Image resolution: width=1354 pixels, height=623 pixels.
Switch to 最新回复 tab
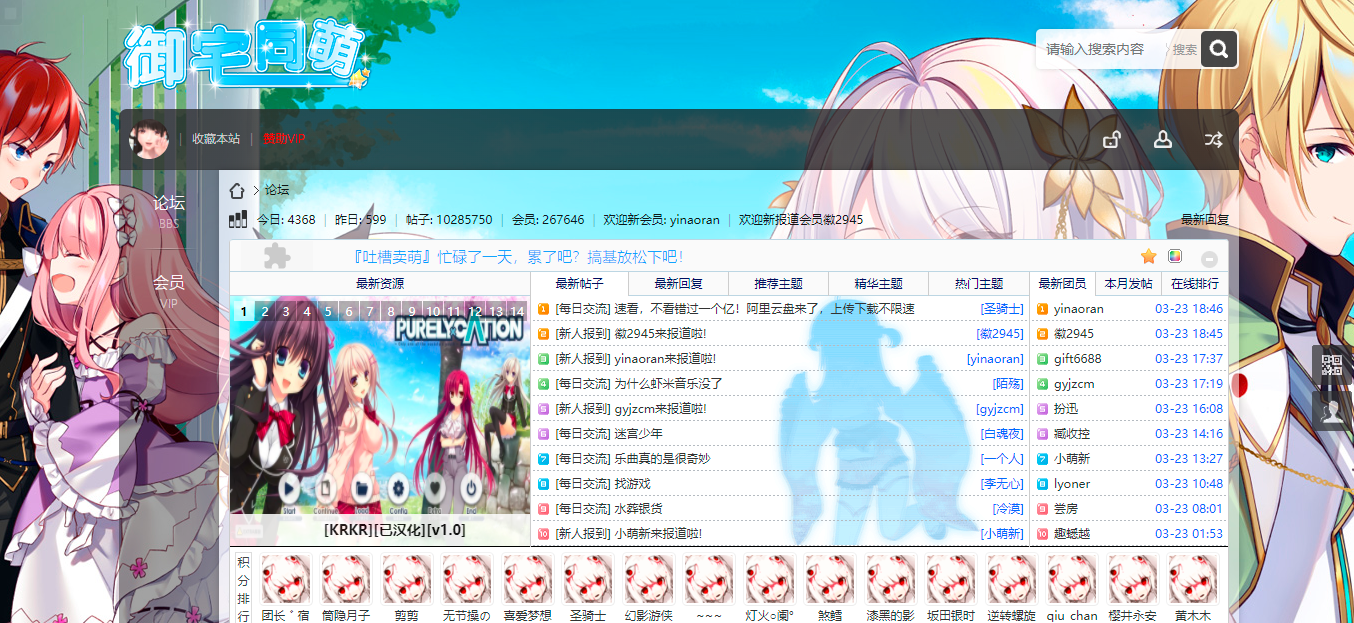tap(679, 284)
